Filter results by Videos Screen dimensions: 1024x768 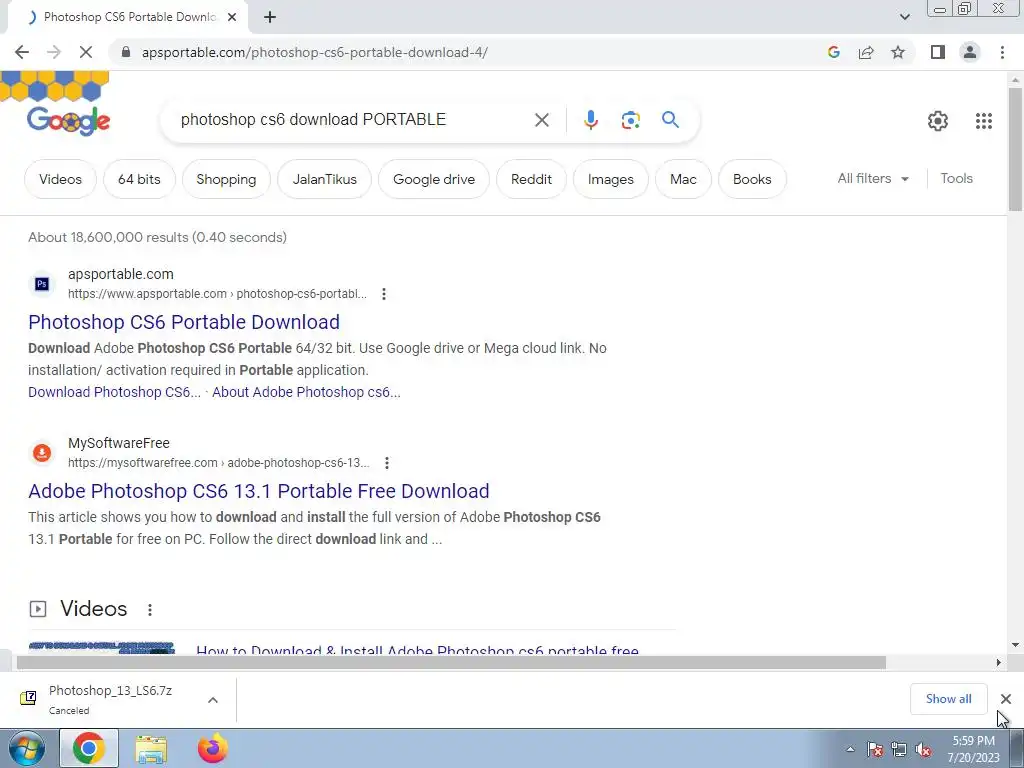[60, 179]
